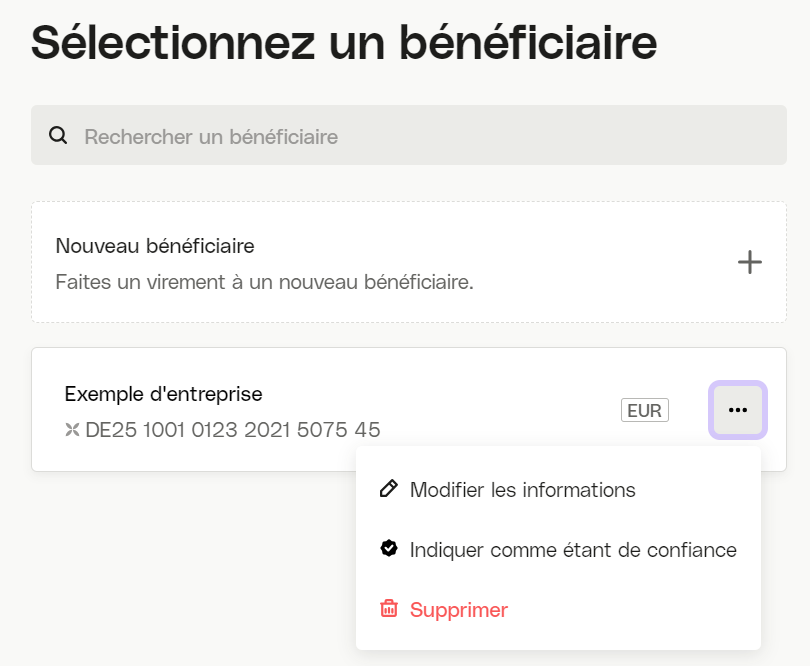
Task: Collapse the three-dots options menu button
Action: [738, 410]
